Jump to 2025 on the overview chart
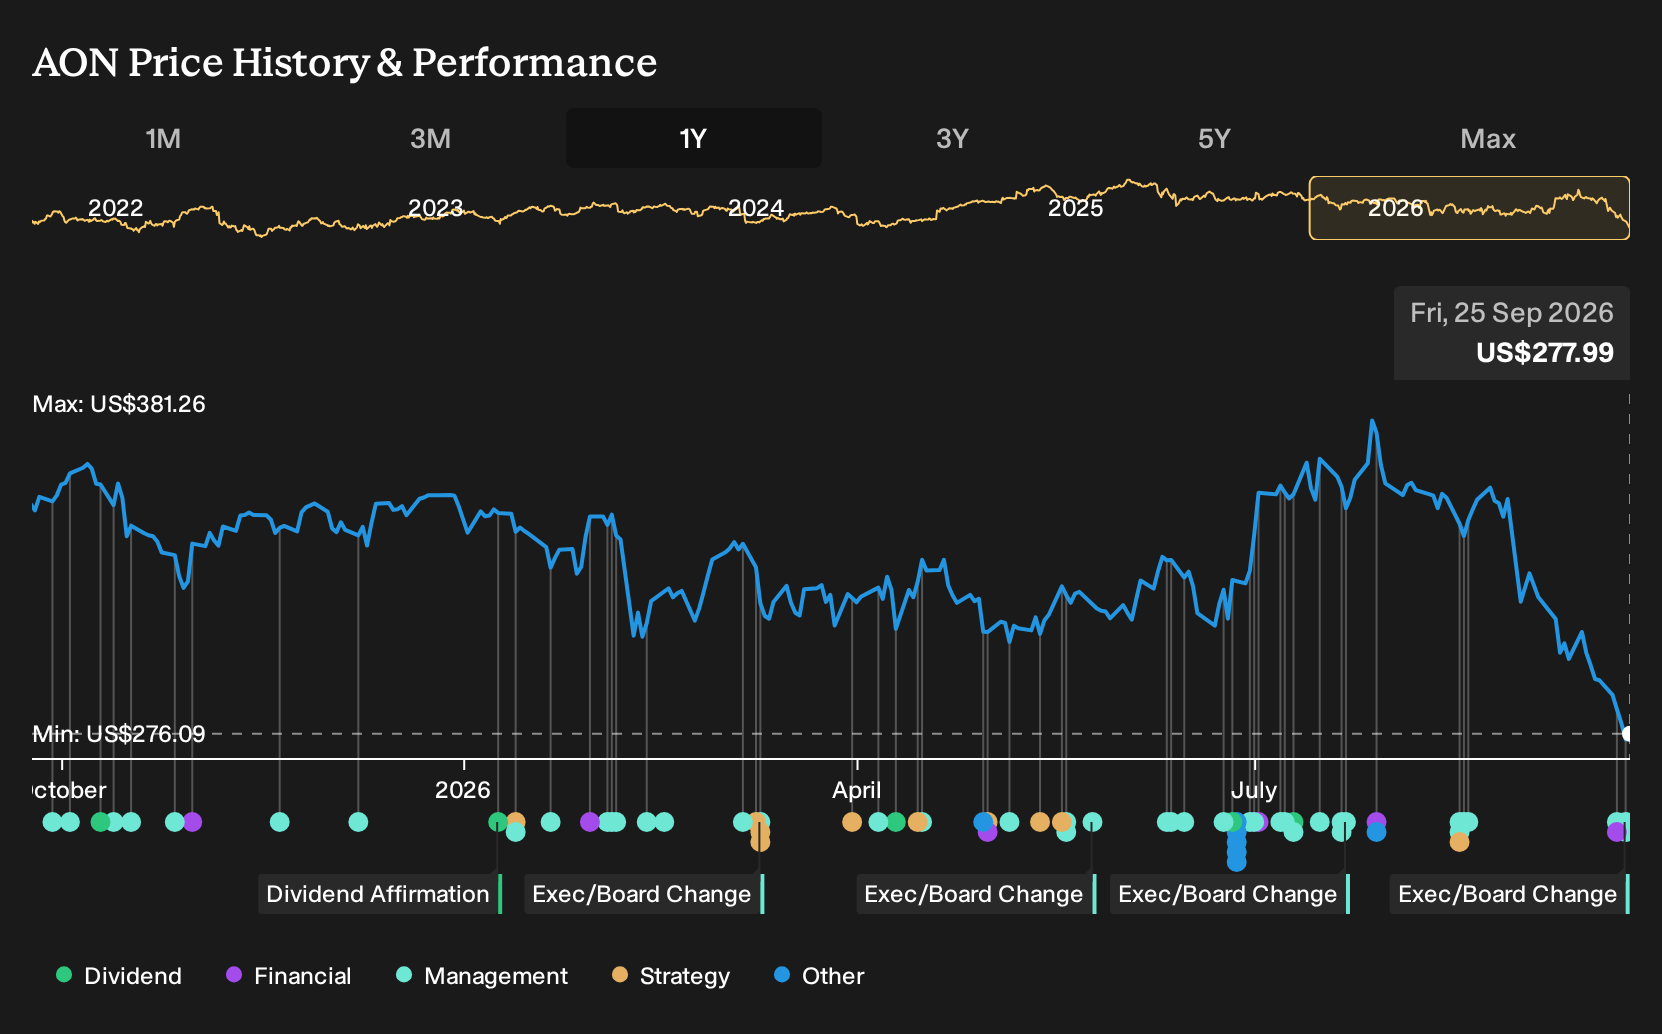This screenshot has height=1034, width=1662. point(1076,208)
